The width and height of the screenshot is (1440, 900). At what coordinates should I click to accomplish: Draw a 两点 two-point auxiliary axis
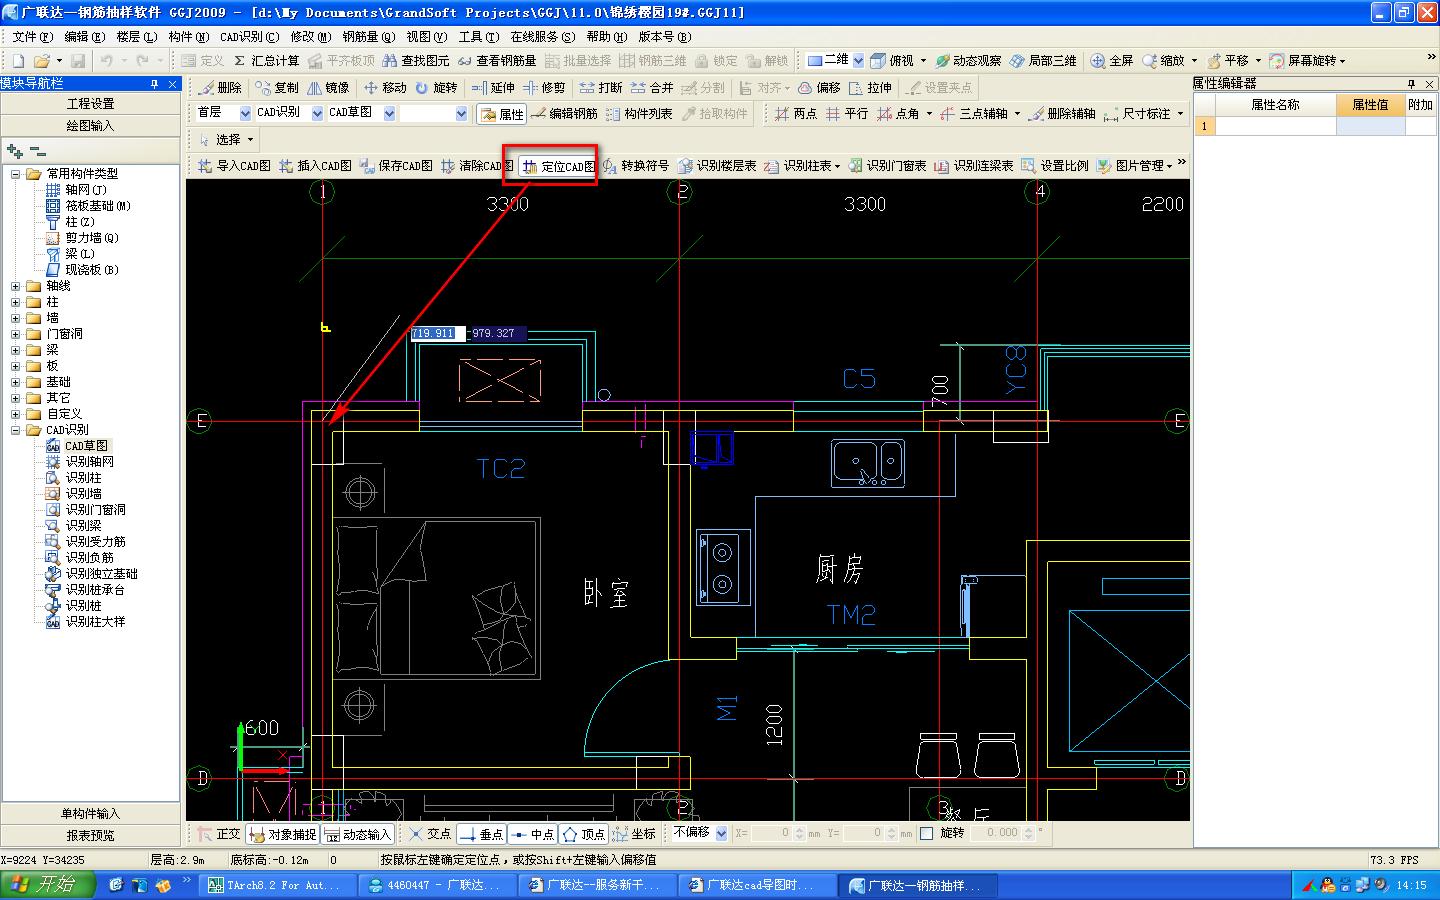point(795,114)
